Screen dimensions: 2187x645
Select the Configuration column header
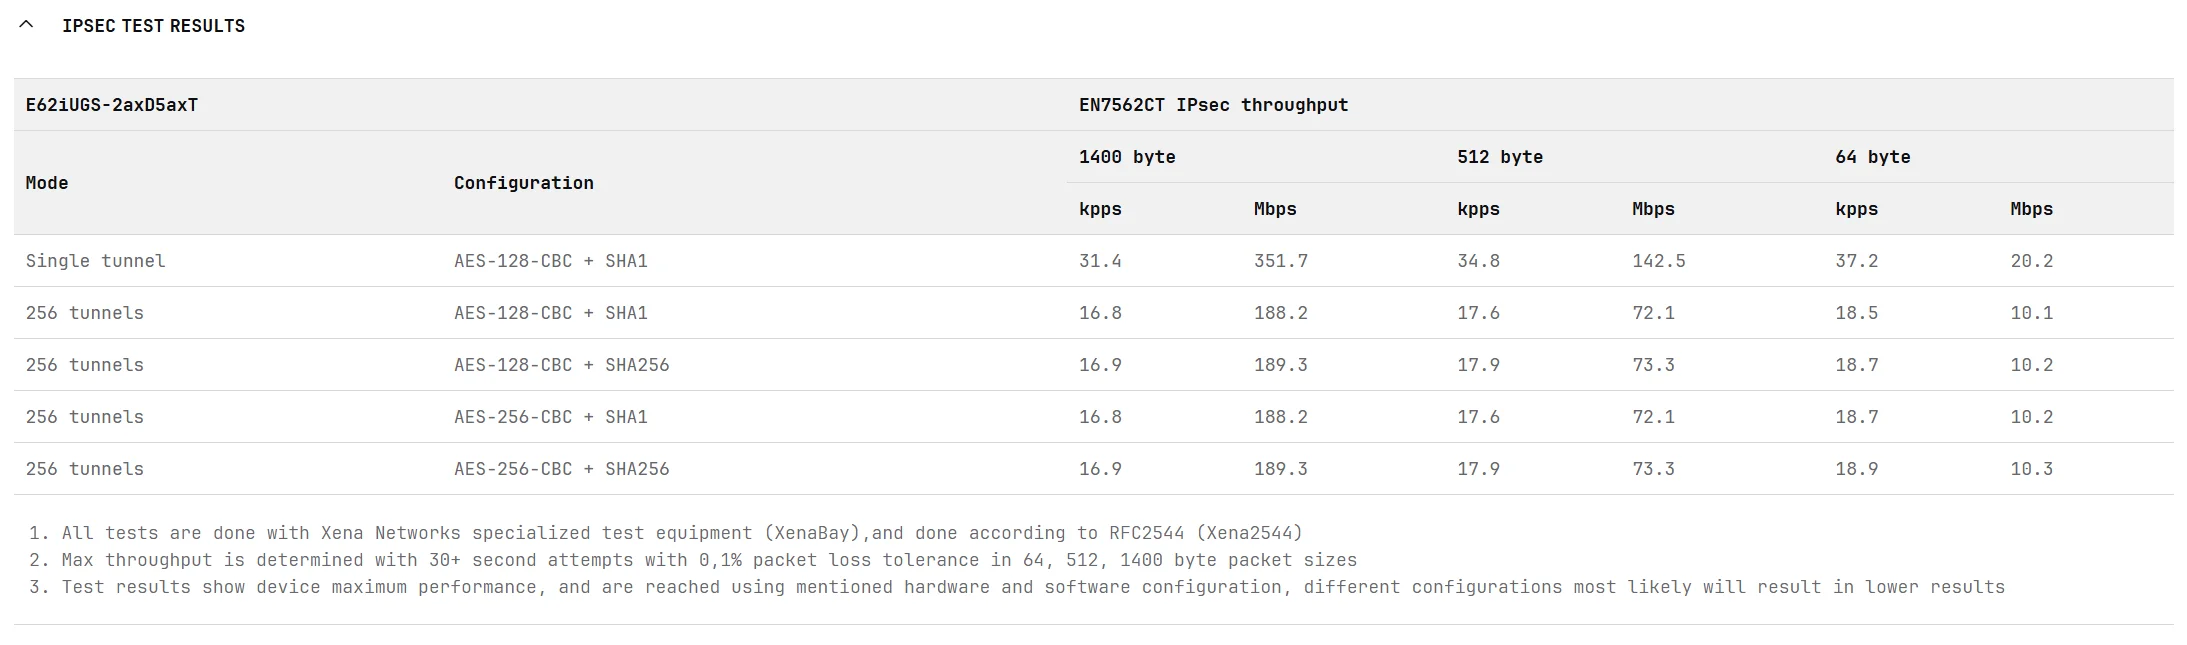point(523,183)
